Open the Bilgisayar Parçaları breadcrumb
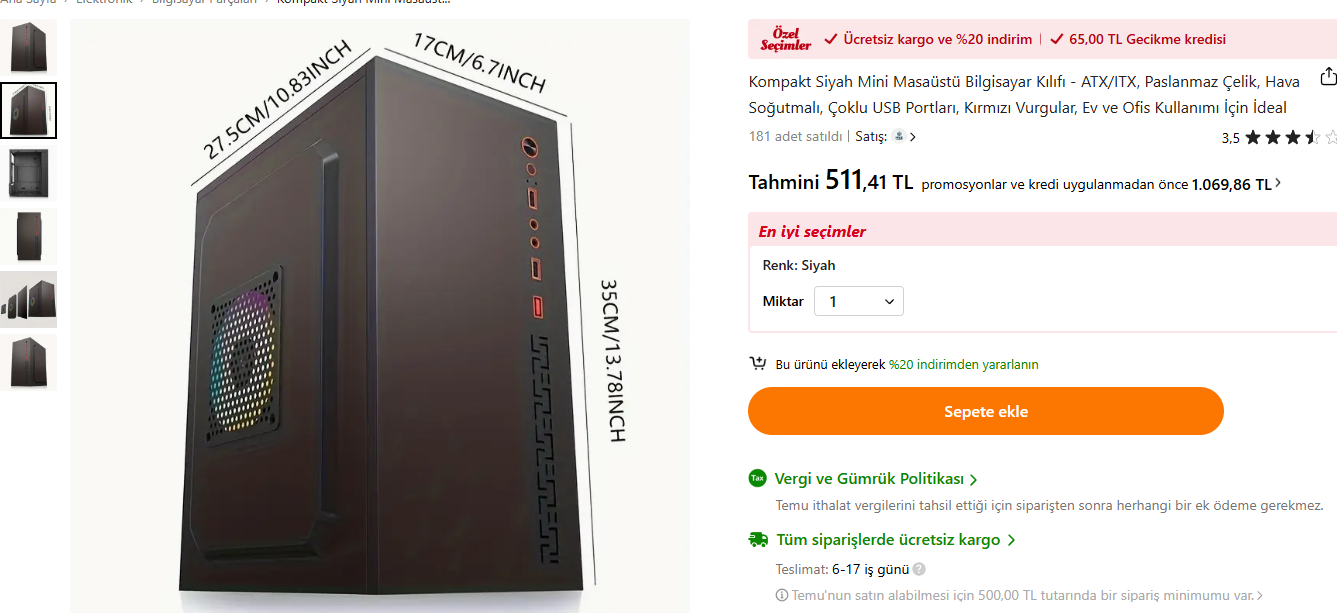 (x=204, y=2)
